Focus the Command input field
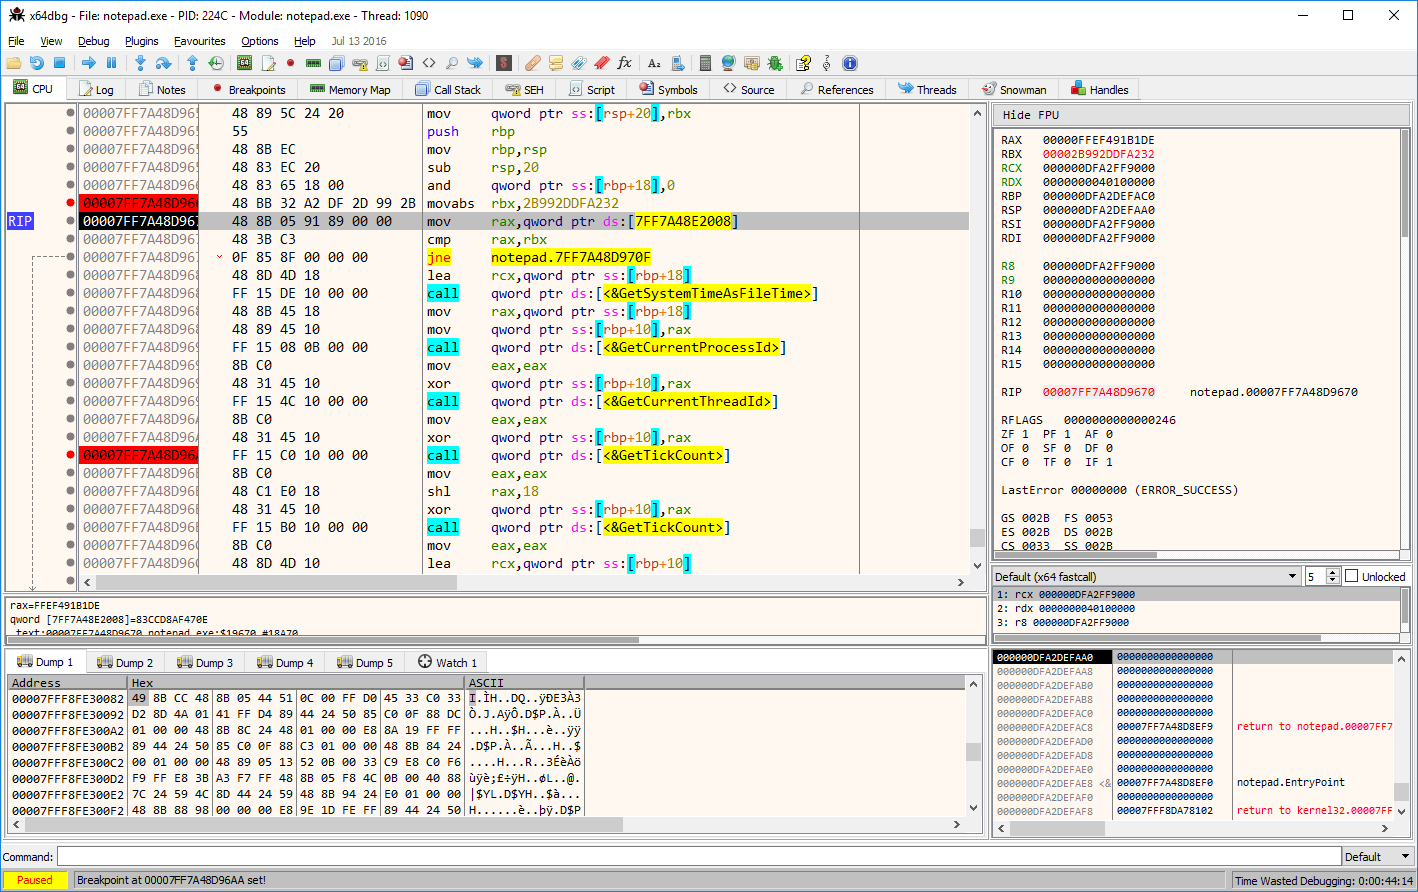The height and width of the screenshot is (892, 1418). (699, 857)
